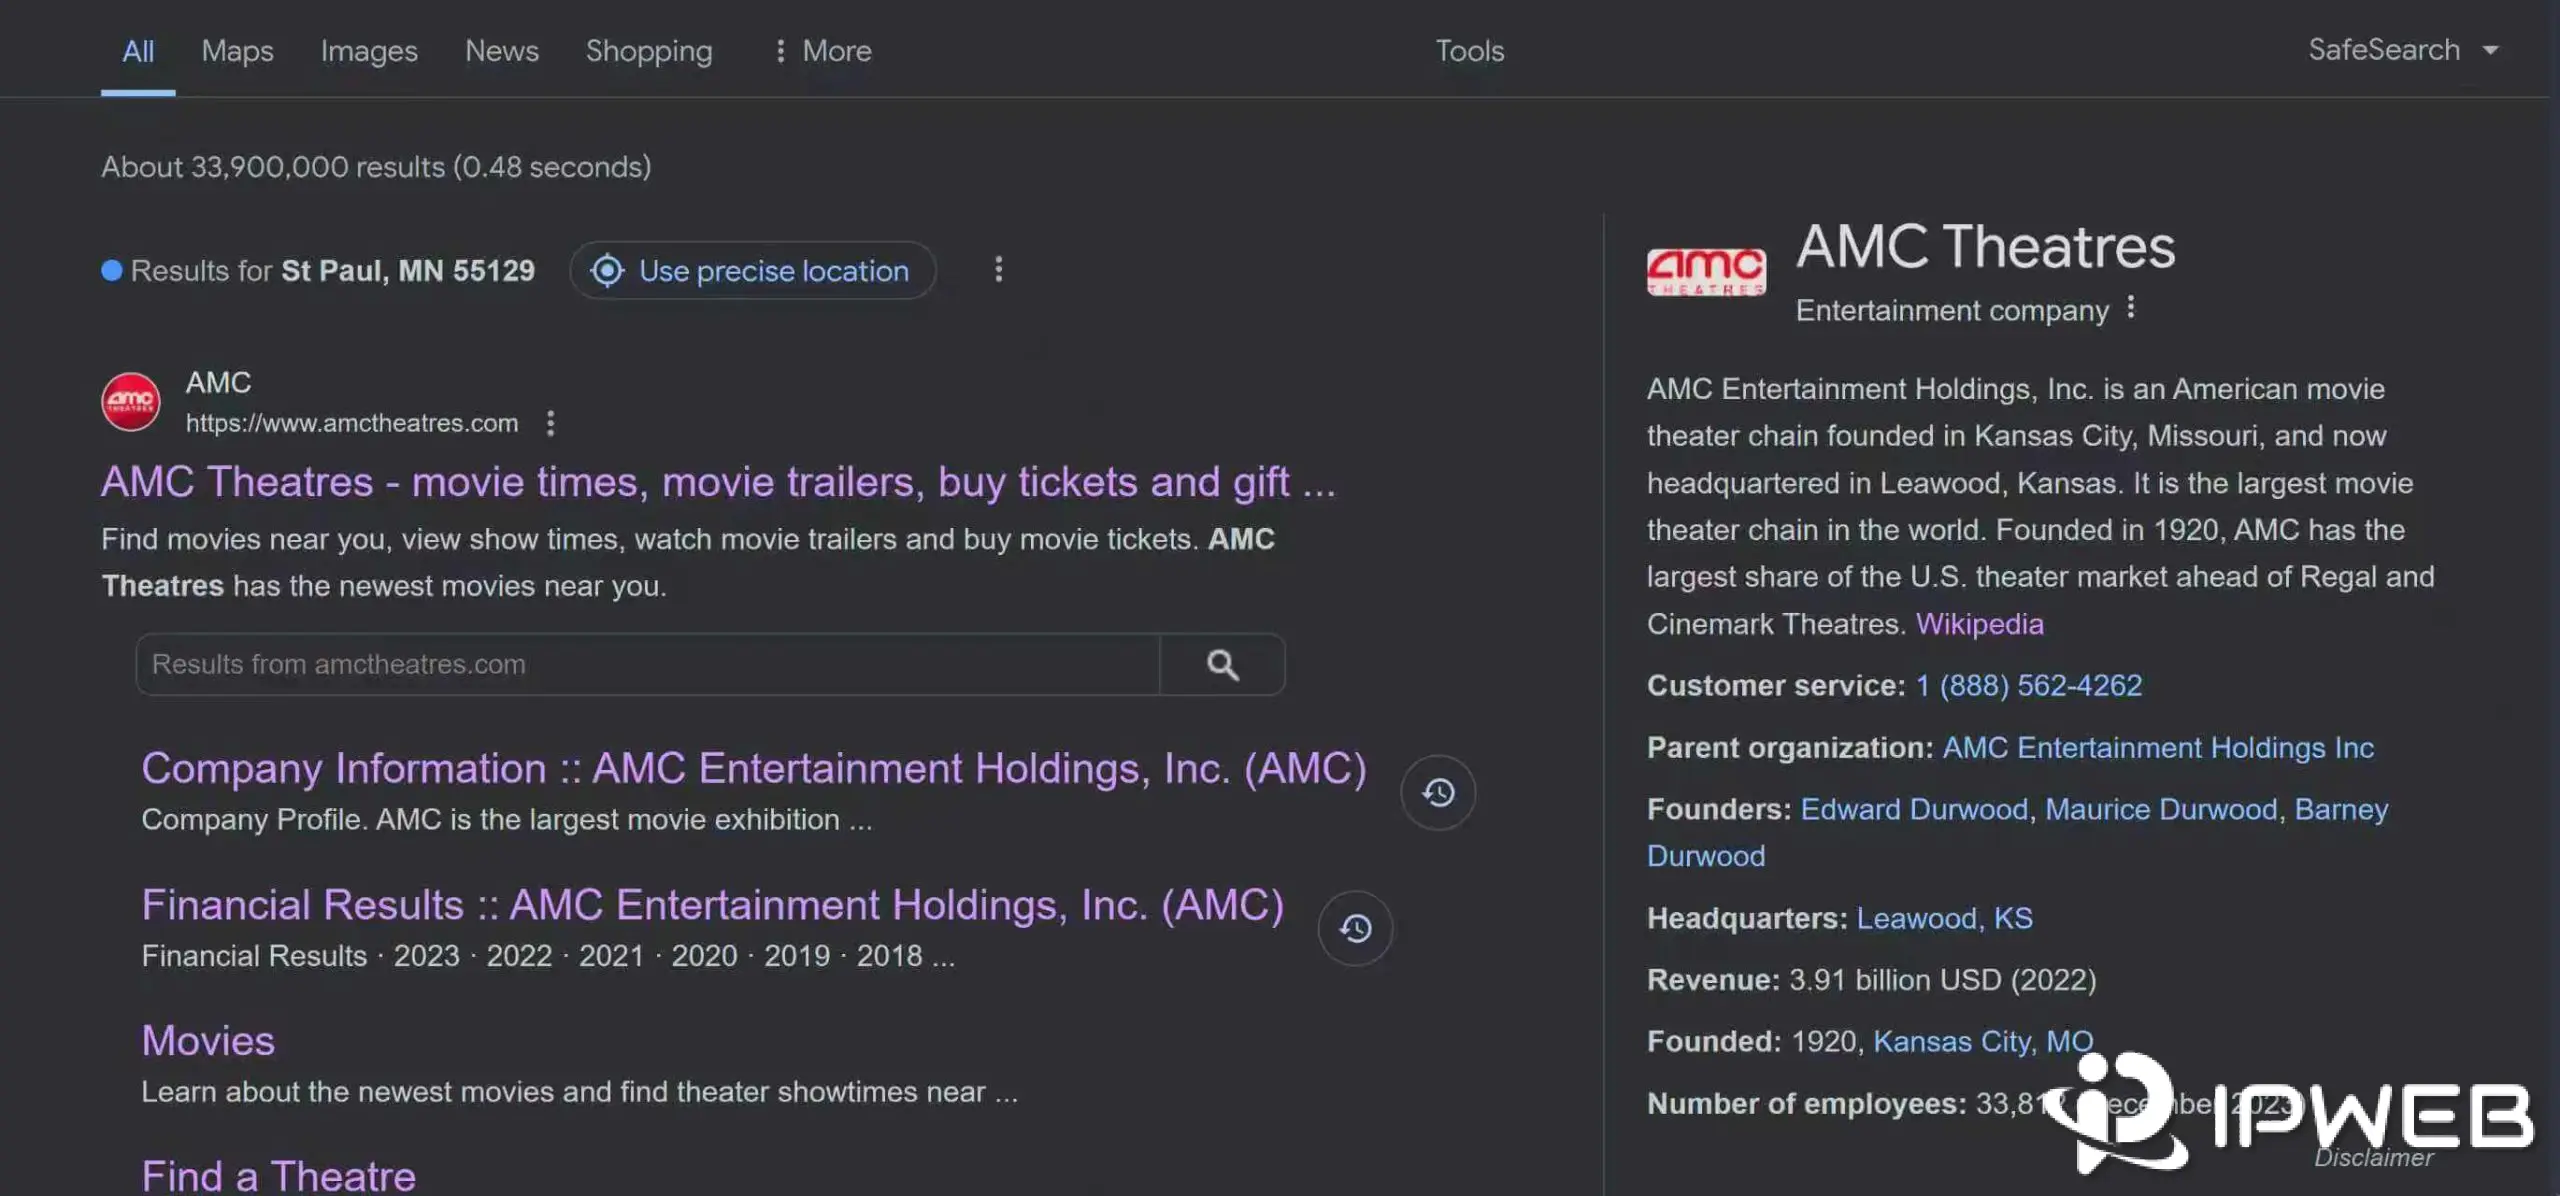Focus the Results from amctheatres.com search field
The width and height of the screenshot is (2560, 1196).
click(647, 664)
